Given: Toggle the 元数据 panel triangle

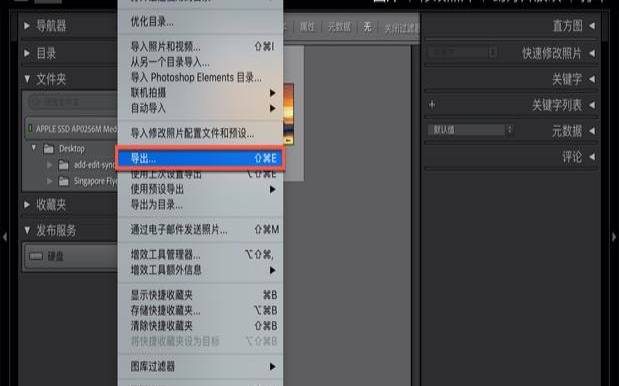Looking at the screenshot, I should point(592,131).
